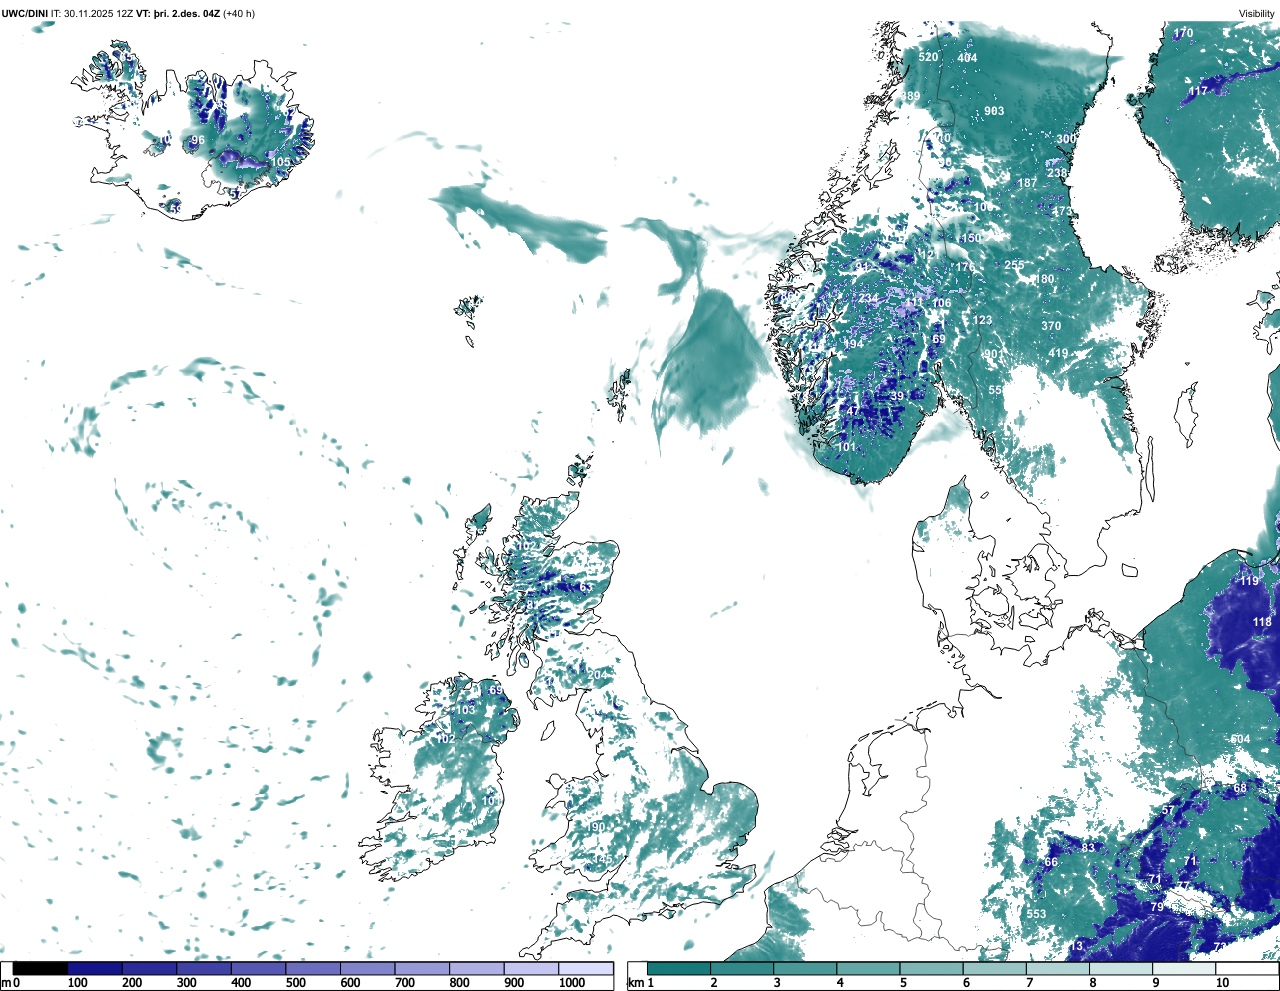Click the '117' visibility value in Finland

click(x=1198, y=92)
